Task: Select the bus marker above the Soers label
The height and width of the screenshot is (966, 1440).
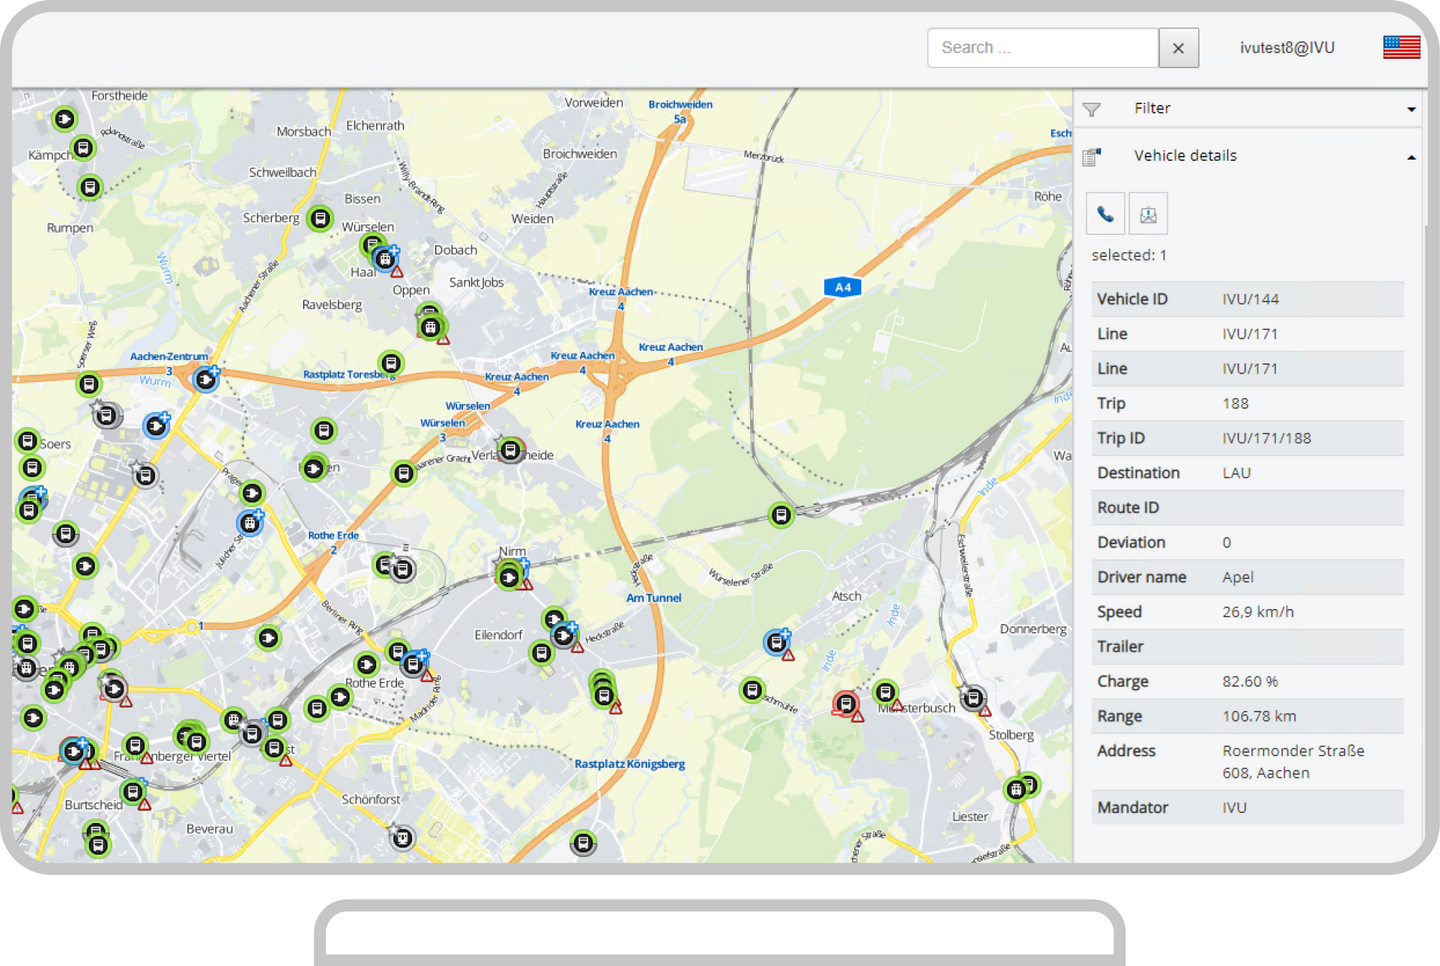Action: [x=28, y=440]
